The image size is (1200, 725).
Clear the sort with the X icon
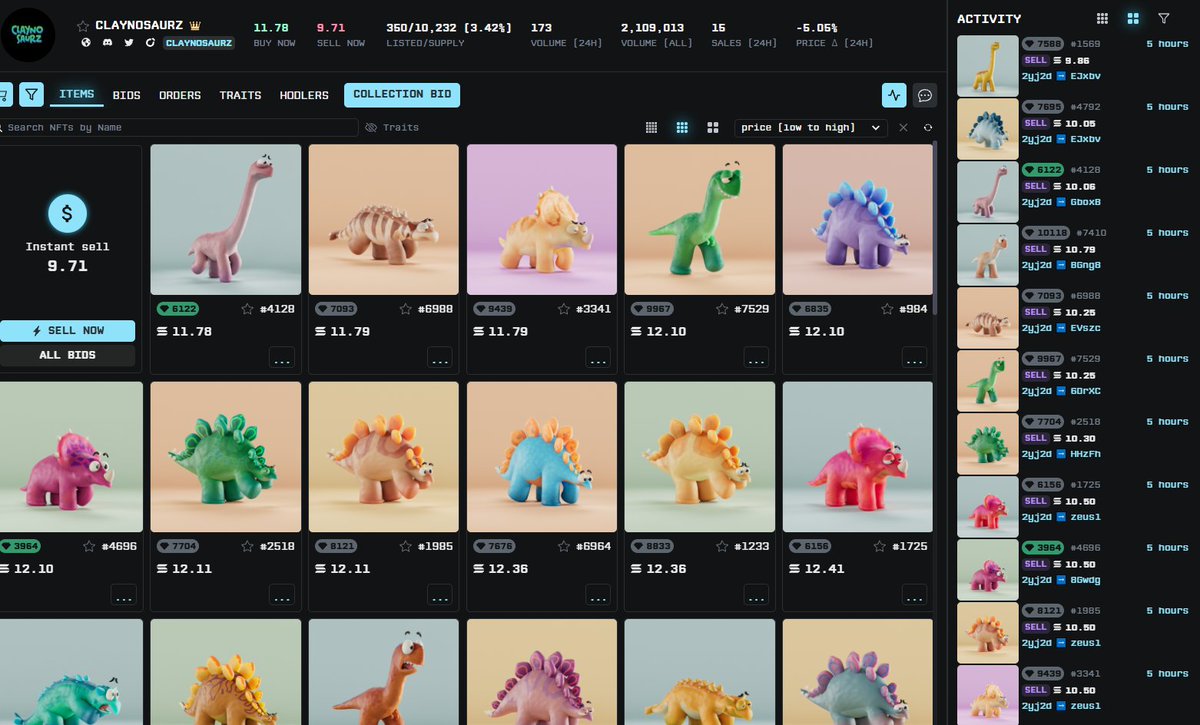(x=903, y=128)
